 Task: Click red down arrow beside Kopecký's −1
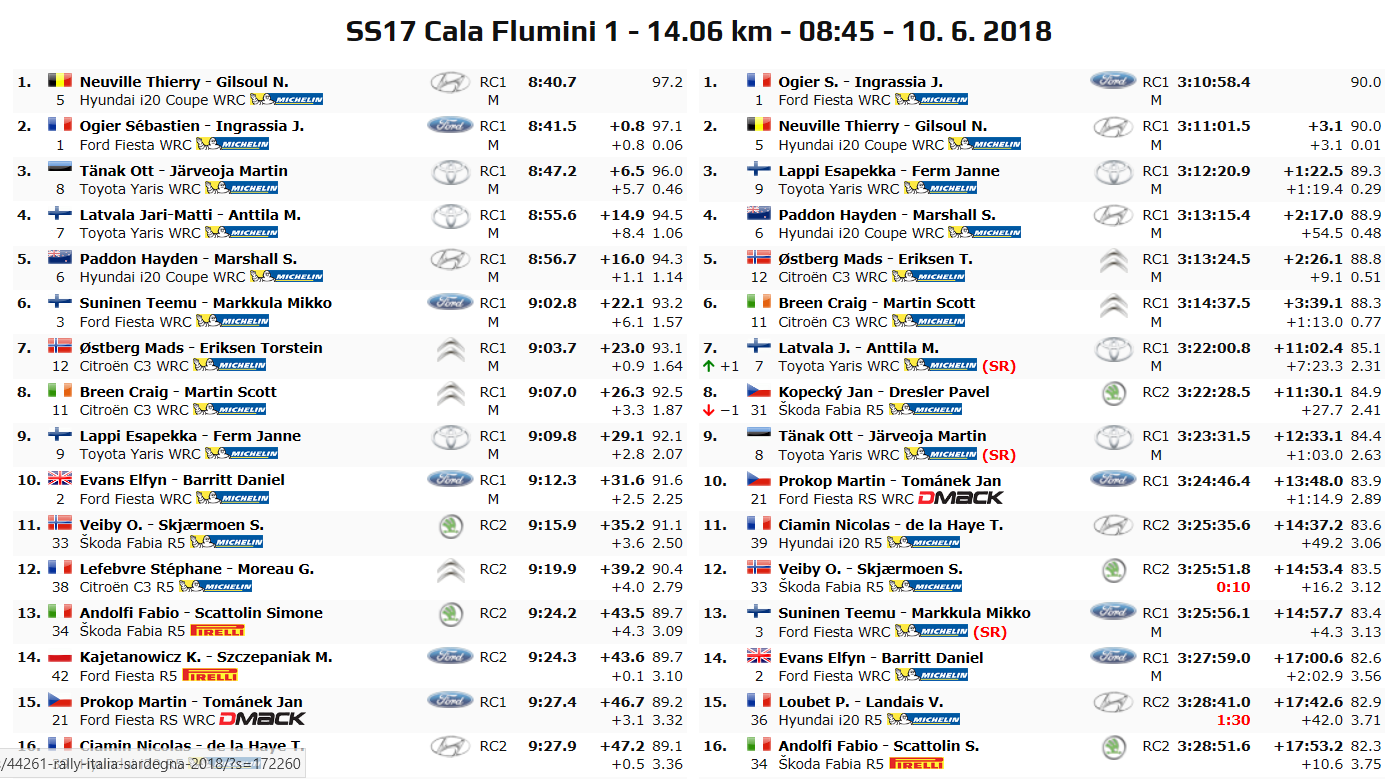709,410
